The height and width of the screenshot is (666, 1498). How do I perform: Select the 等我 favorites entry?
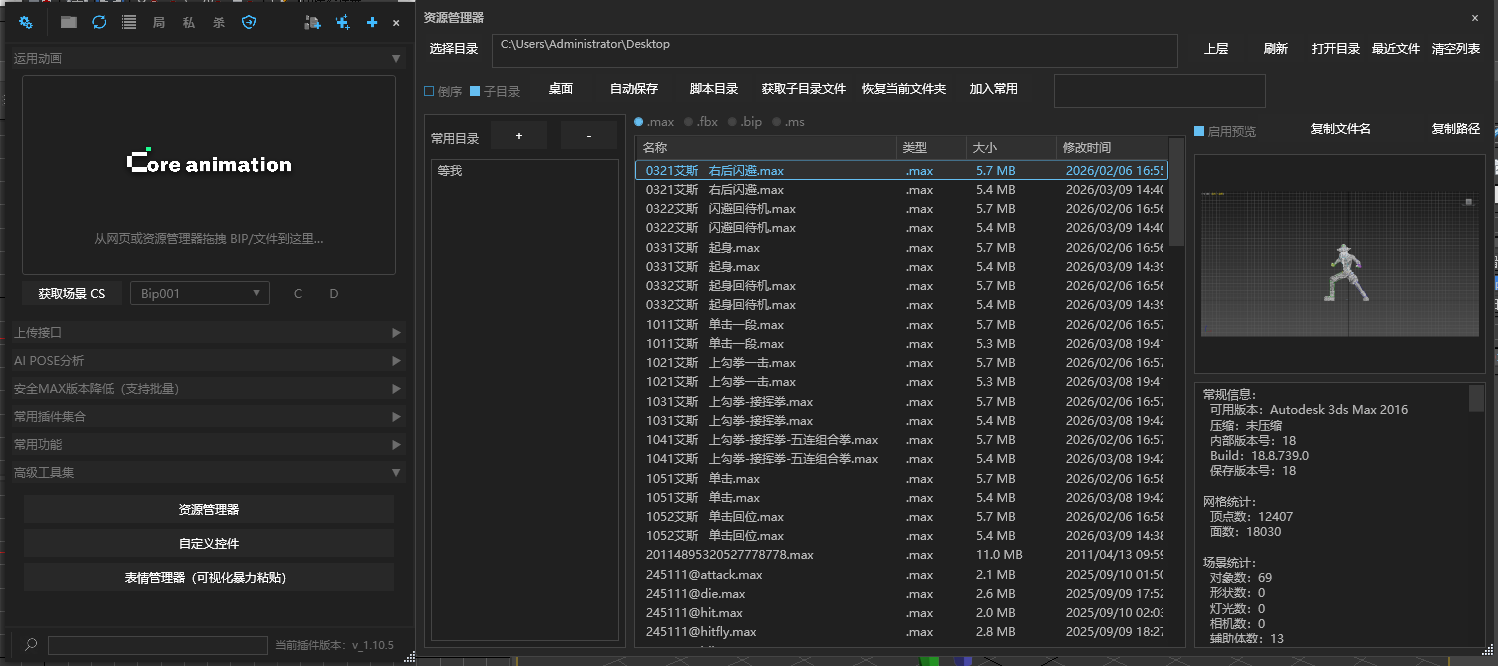[x=524, y=172]
